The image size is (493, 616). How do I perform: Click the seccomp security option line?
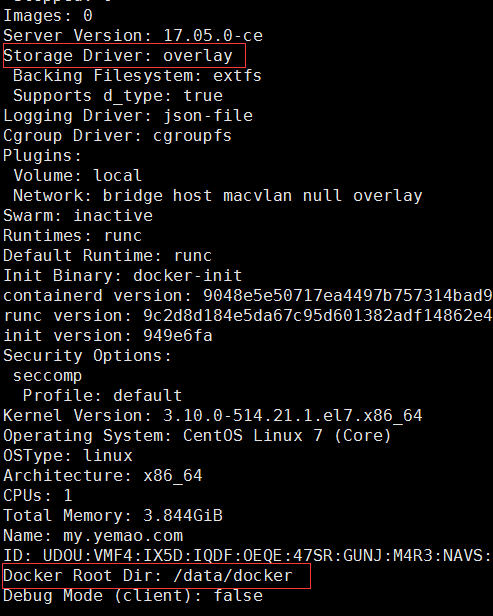click(48, 376)
